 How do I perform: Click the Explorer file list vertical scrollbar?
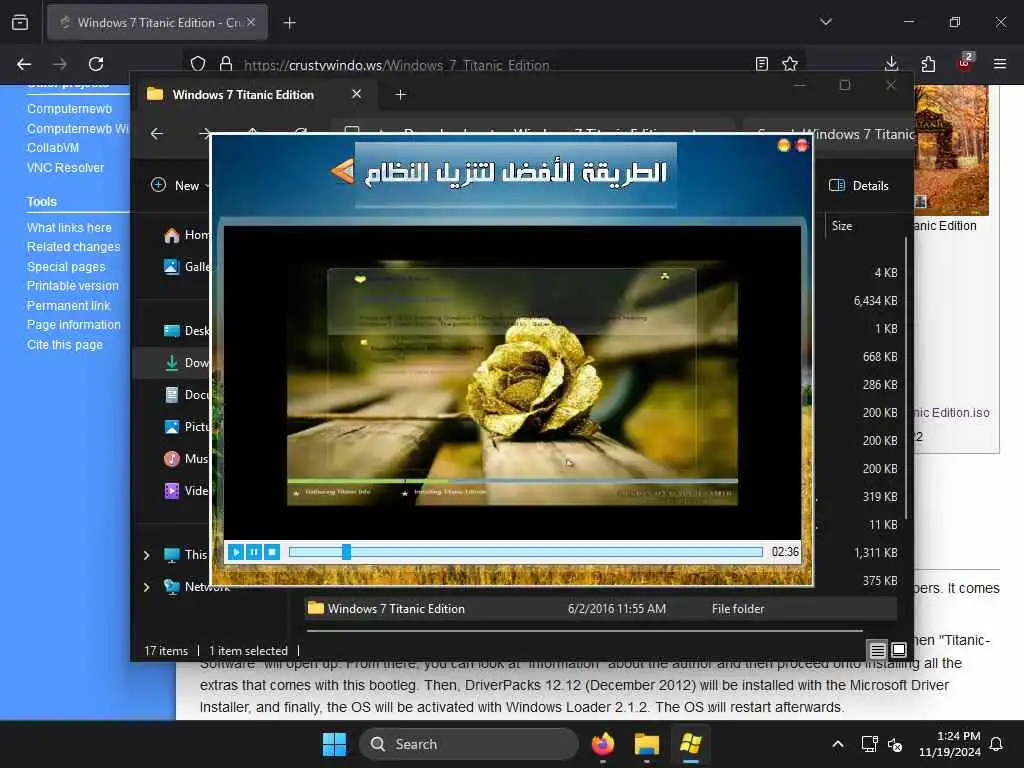click(x=906, y=379)
